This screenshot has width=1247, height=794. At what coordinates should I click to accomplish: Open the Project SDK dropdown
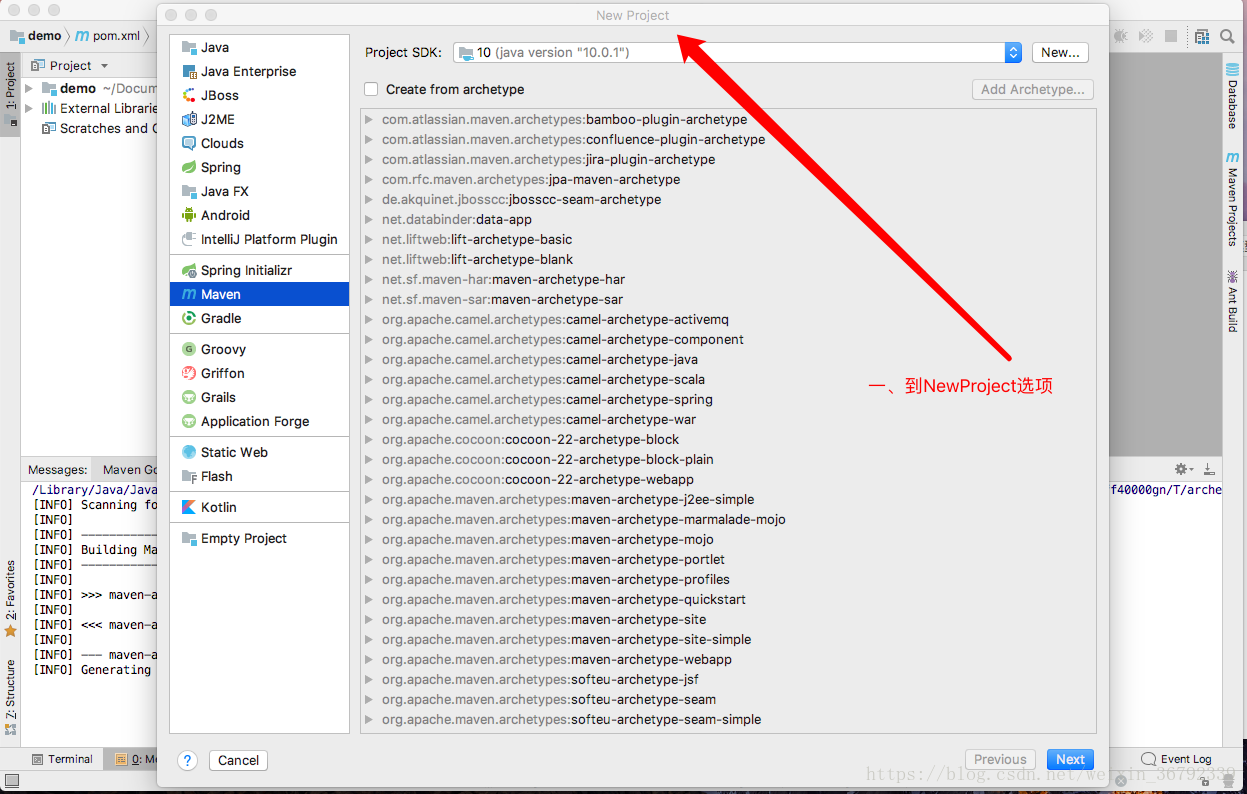click(x=738, y=53)
